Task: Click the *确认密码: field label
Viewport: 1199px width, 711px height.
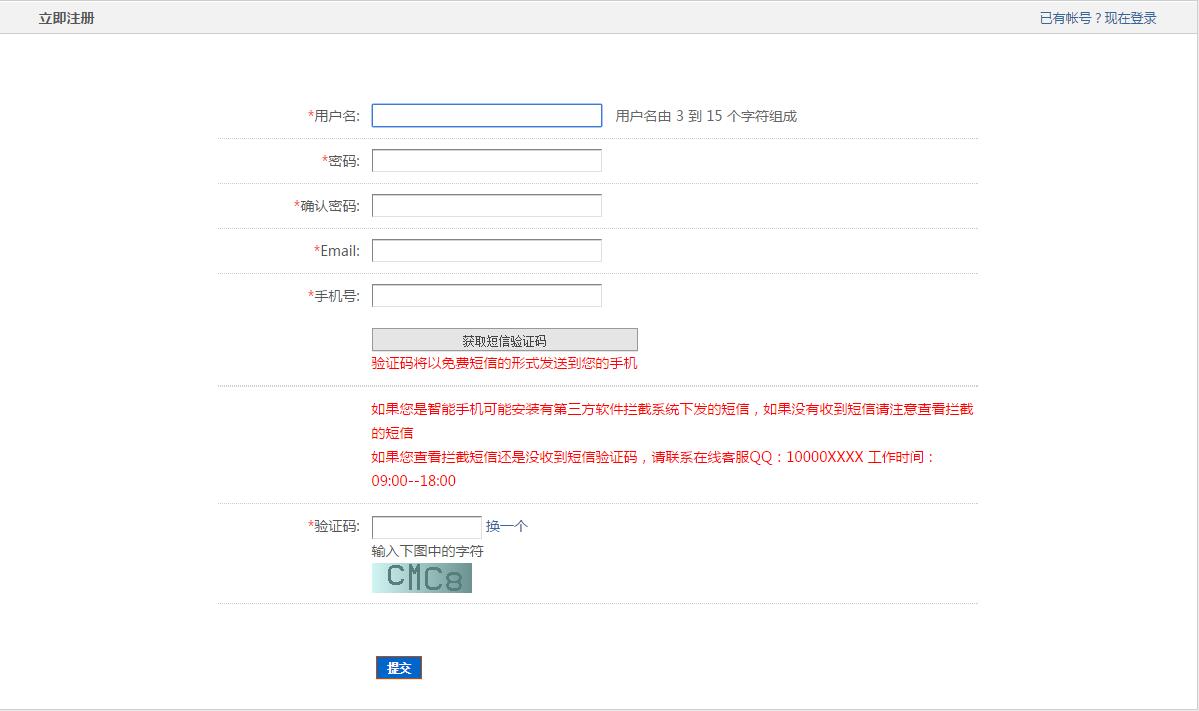Action: [x=327, y=206]
